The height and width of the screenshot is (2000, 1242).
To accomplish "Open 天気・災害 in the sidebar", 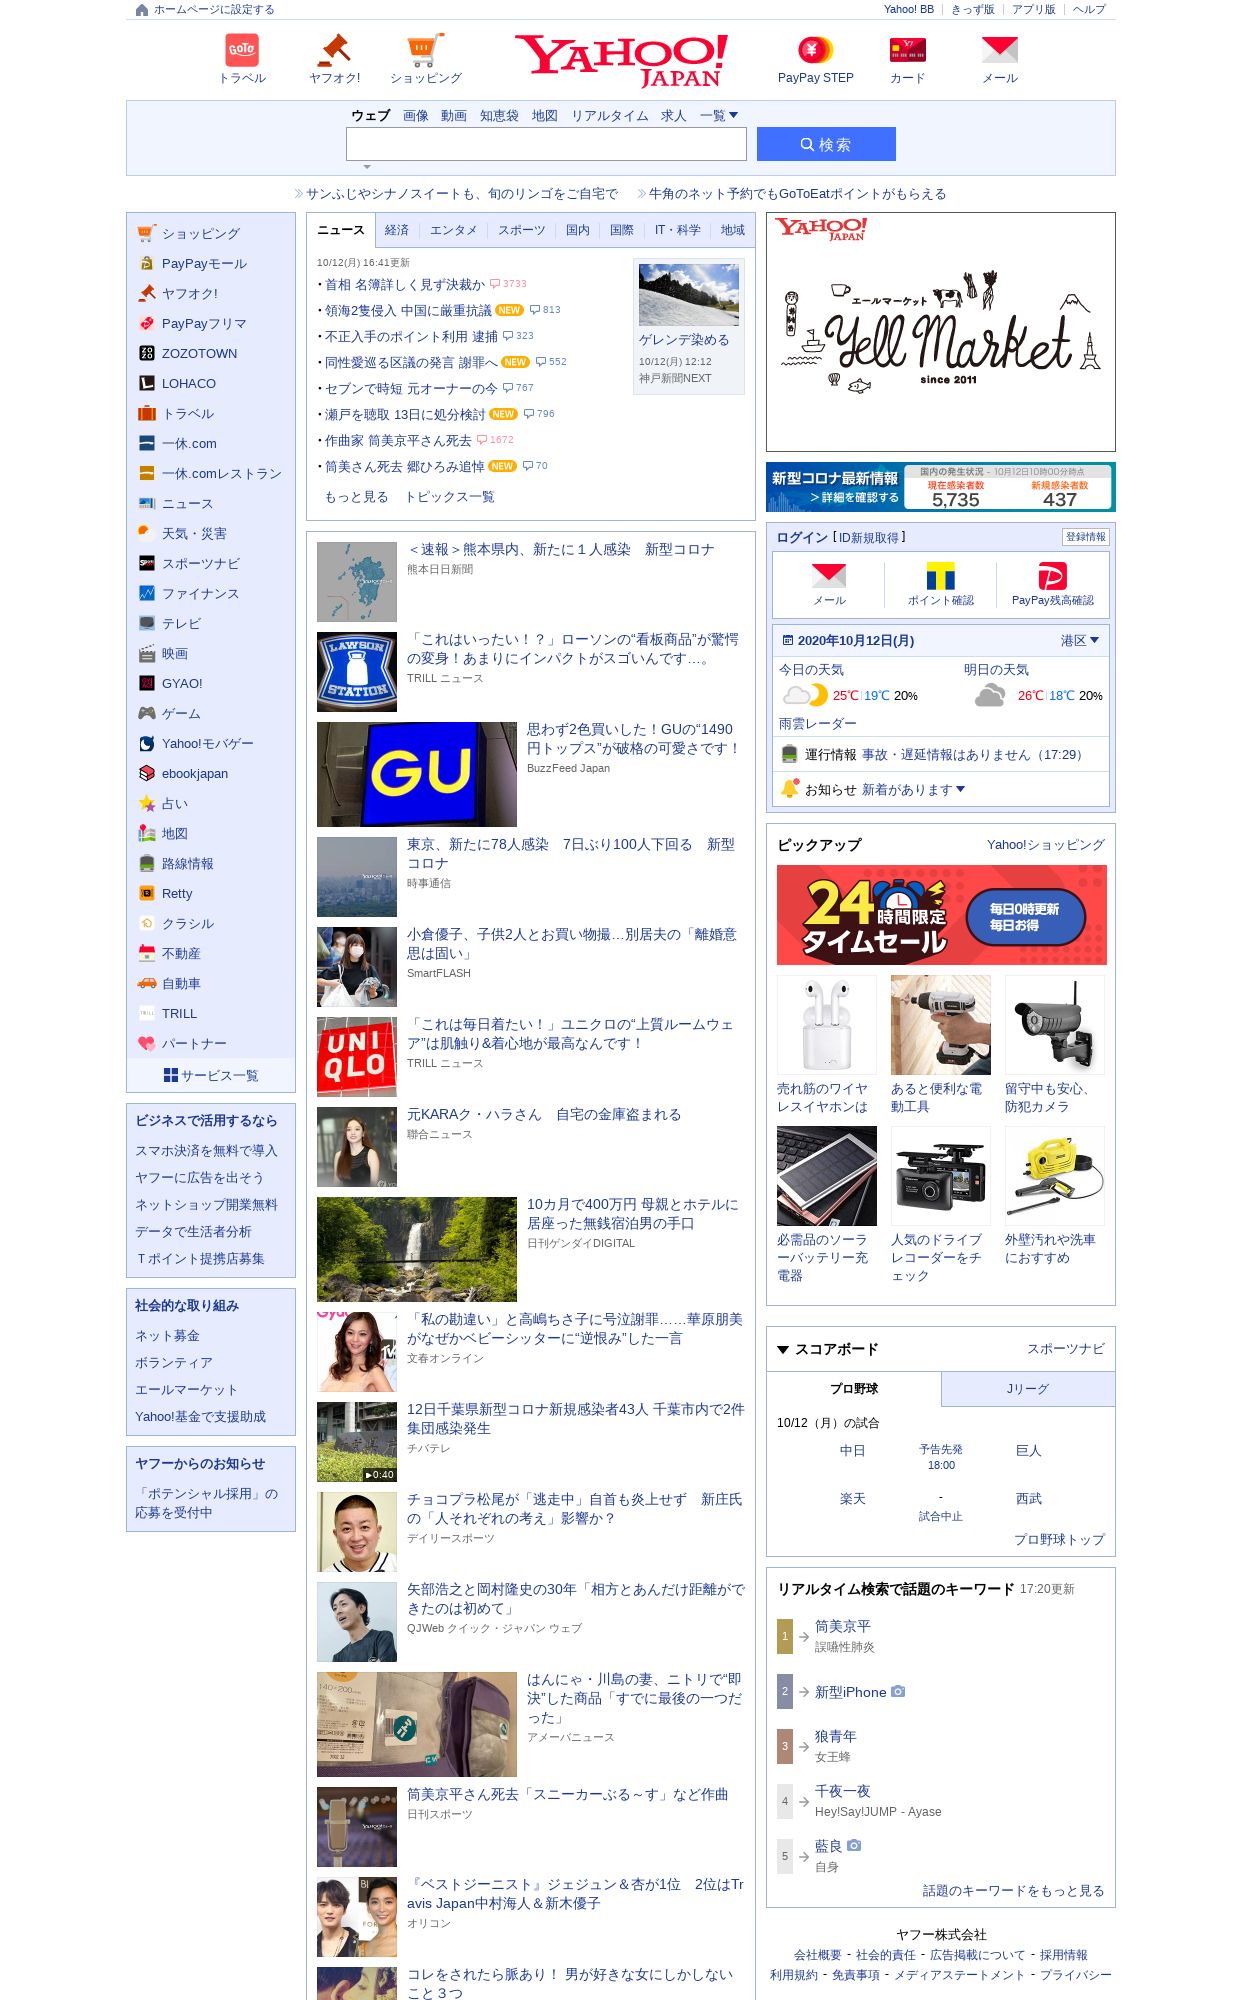I will pyautogui.click(x=194, y=534).
